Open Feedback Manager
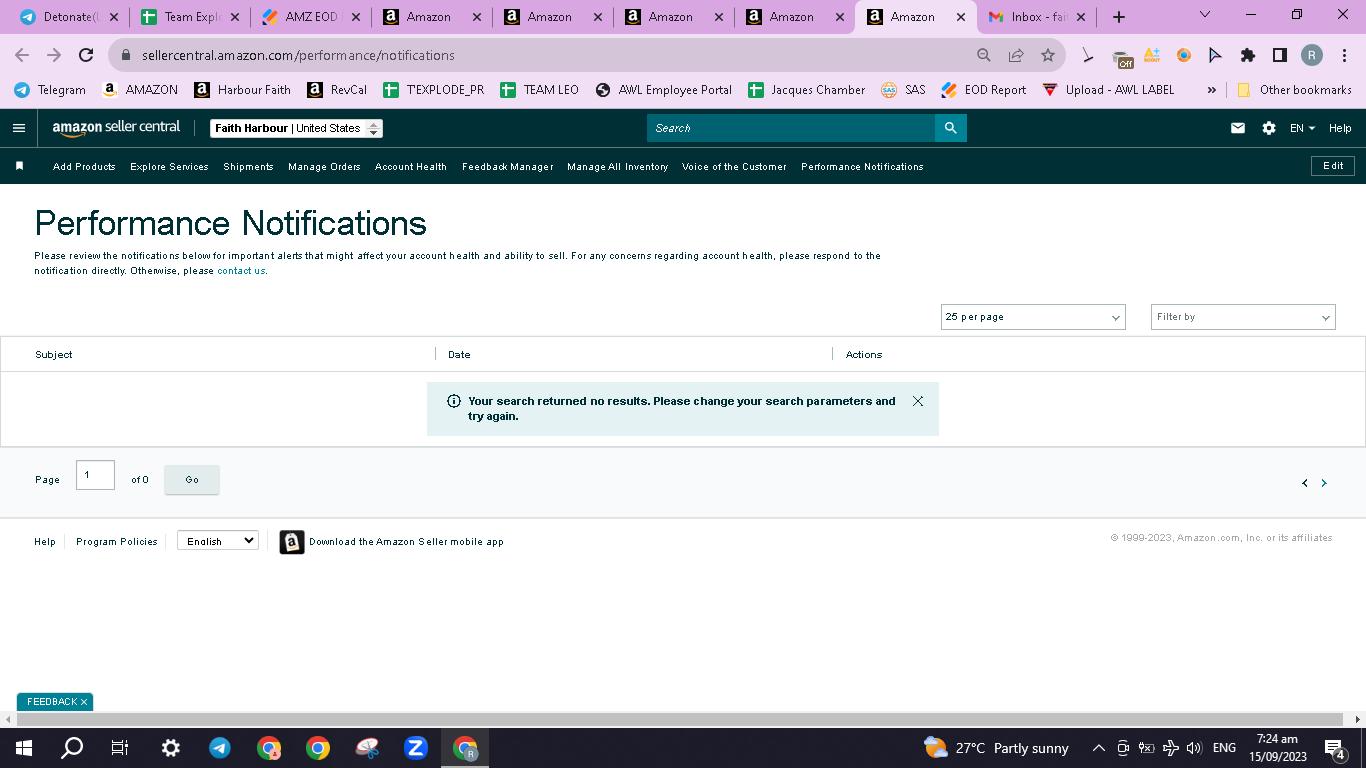Viewport: 1366px width, 768px height. pyautogui.click(x=508, y=166)
